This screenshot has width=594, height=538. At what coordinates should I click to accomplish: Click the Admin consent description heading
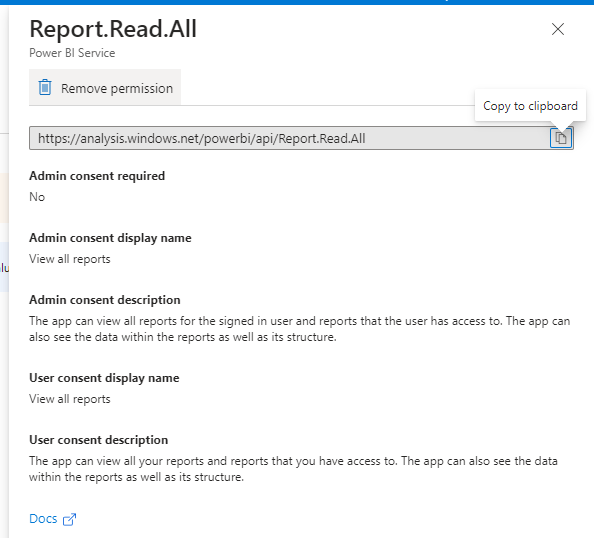105,300
